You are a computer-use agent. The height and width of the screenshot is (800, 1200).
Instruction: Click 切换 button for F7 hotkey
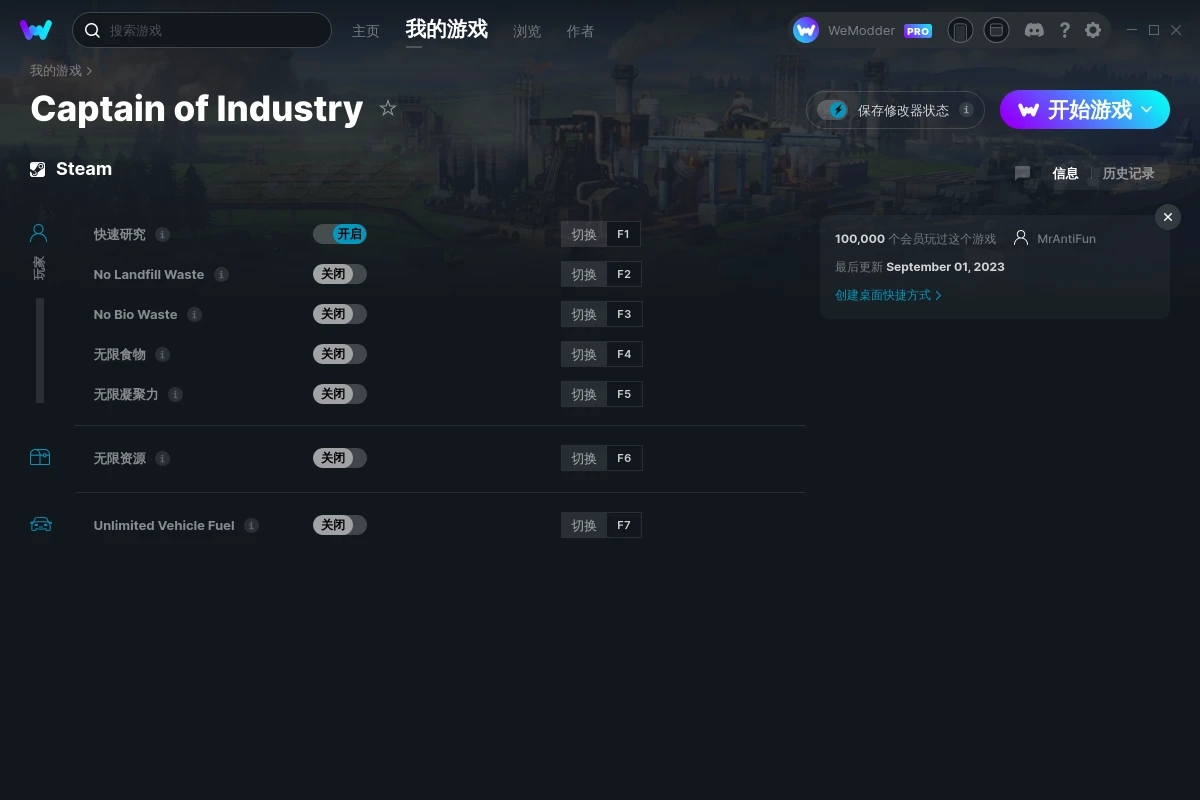click(584, 525)
